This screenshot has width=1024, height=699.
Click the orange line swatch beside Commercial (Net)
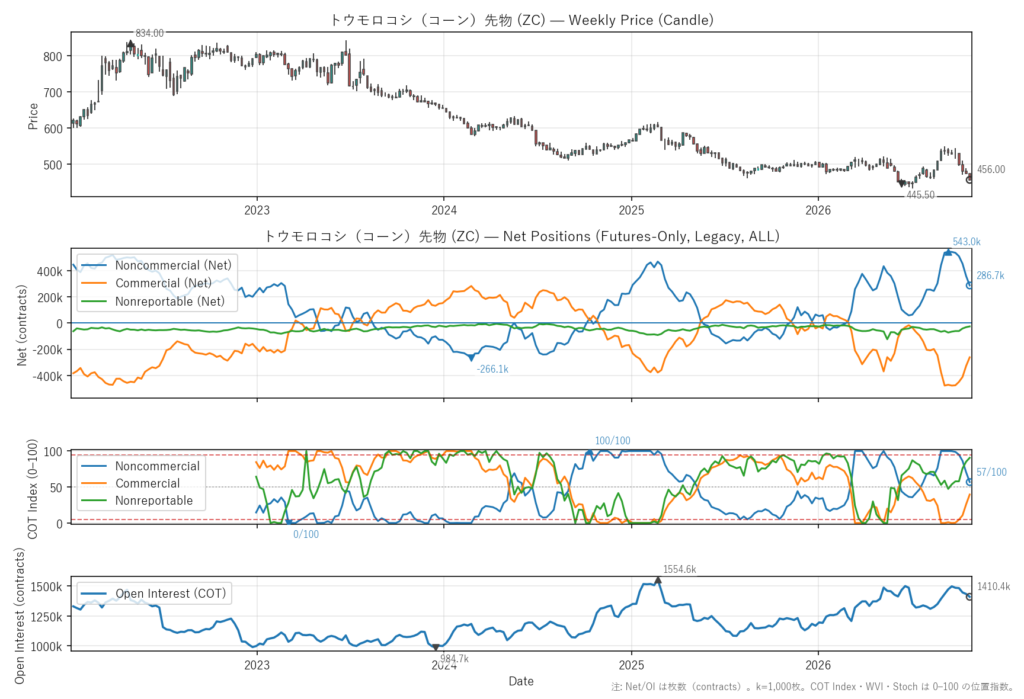coord(94,283)
